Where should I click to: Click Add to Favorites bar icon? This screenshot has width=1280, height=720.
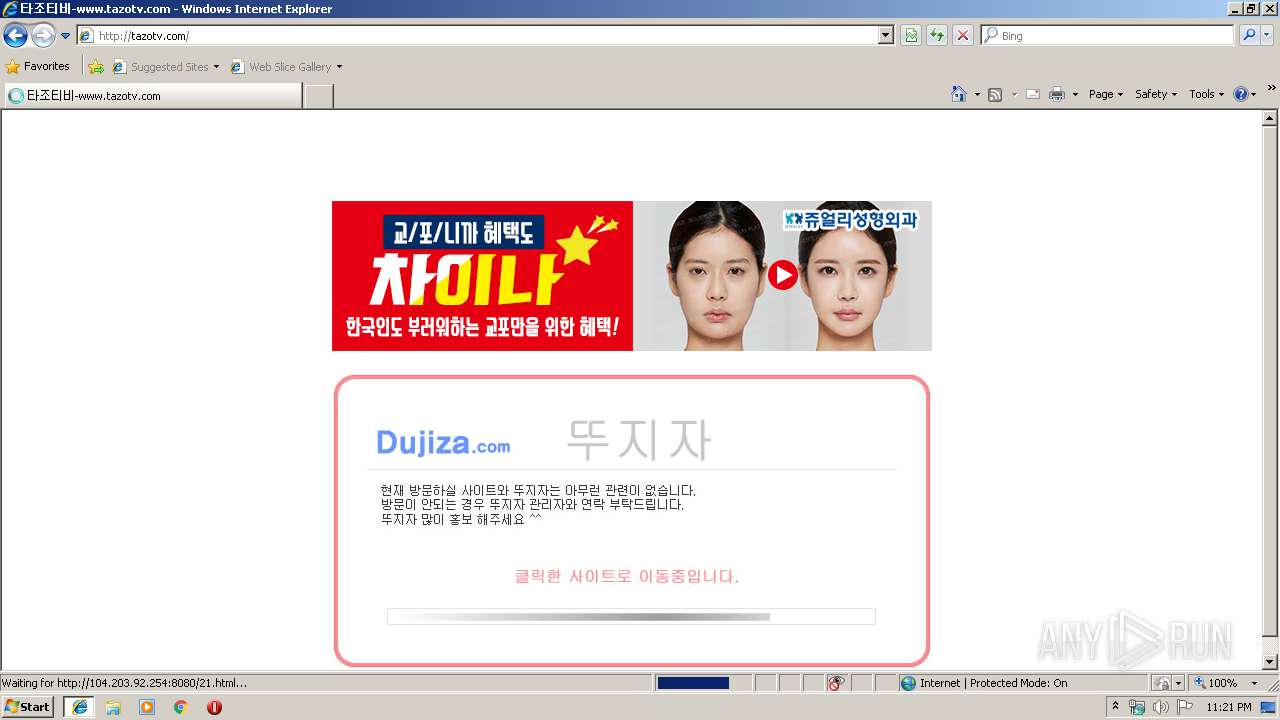[96, 67]
